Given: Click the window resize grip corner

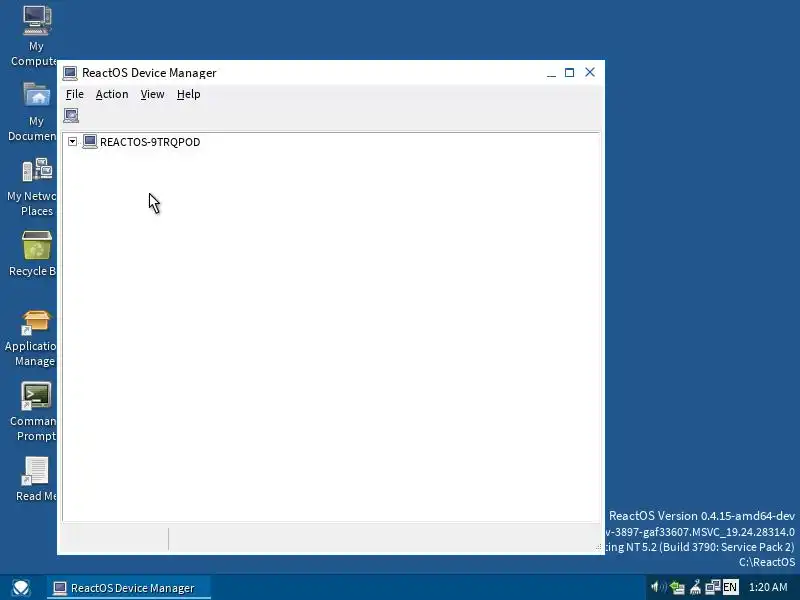Looking at the screenshot, I should pyautogui.click(x=598, y=547).
